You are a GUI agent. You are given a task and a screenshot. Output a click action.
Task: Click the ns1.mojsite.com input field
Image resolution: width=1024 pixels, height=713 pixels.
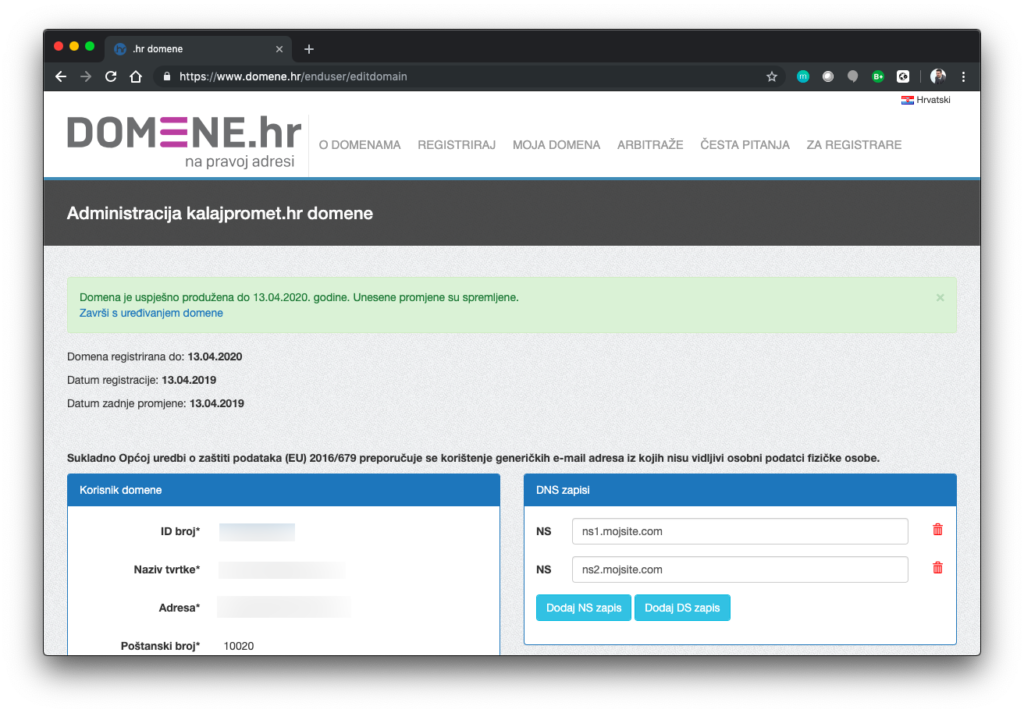point(739,531)
